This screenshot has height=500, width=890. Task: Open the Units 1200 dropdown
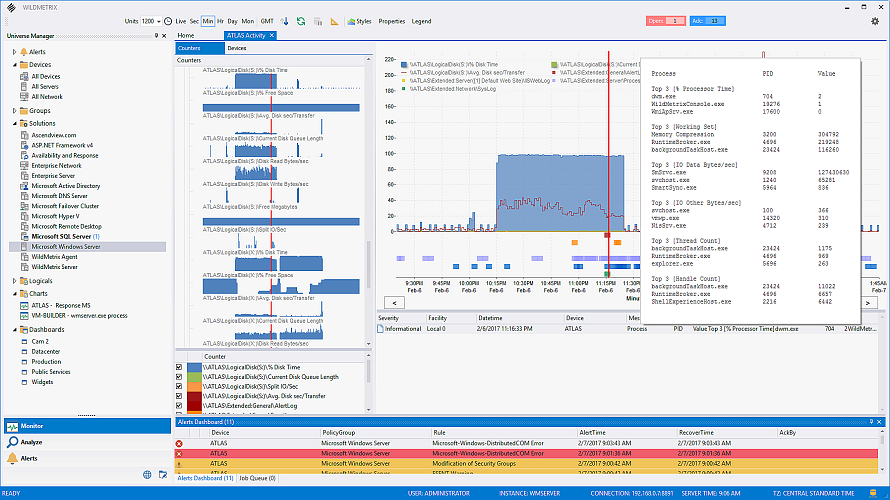(x=151, y=21)
